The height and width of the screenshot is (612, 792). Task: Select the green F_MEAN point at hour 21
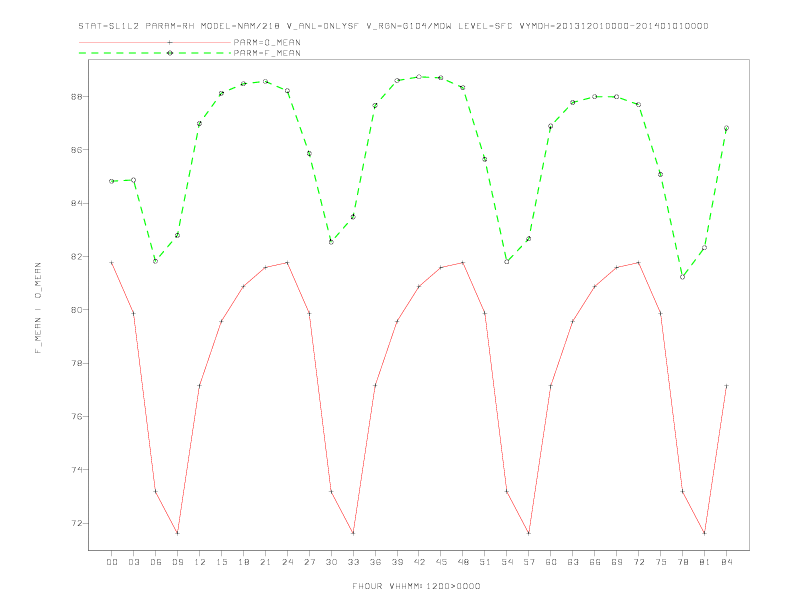tap(265, 81)
